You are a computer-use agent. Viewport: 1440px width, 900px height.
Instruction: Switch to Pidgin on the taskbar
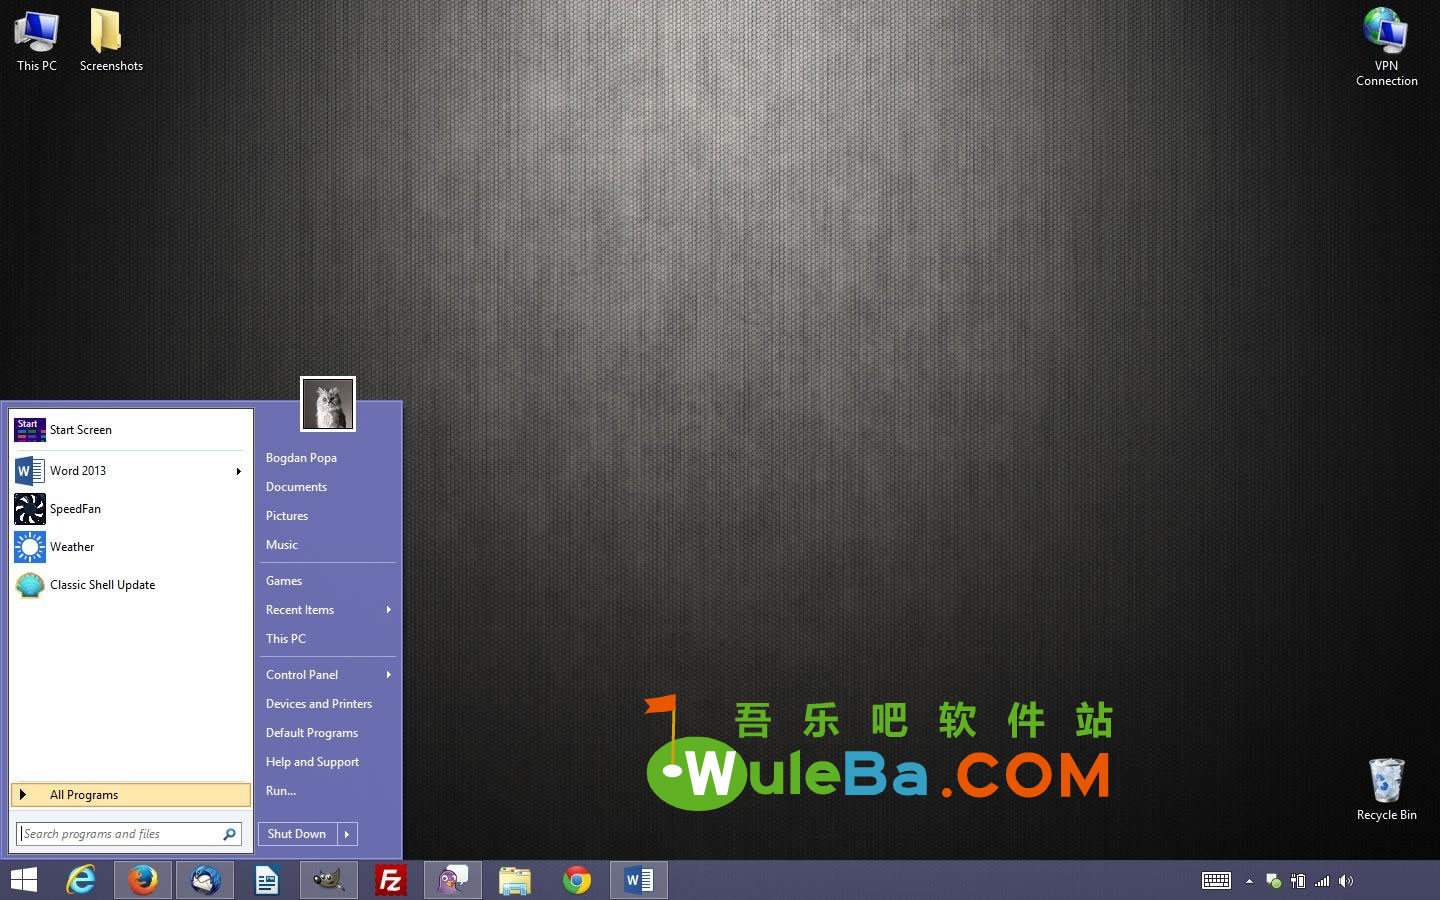[x=453, y=880]
